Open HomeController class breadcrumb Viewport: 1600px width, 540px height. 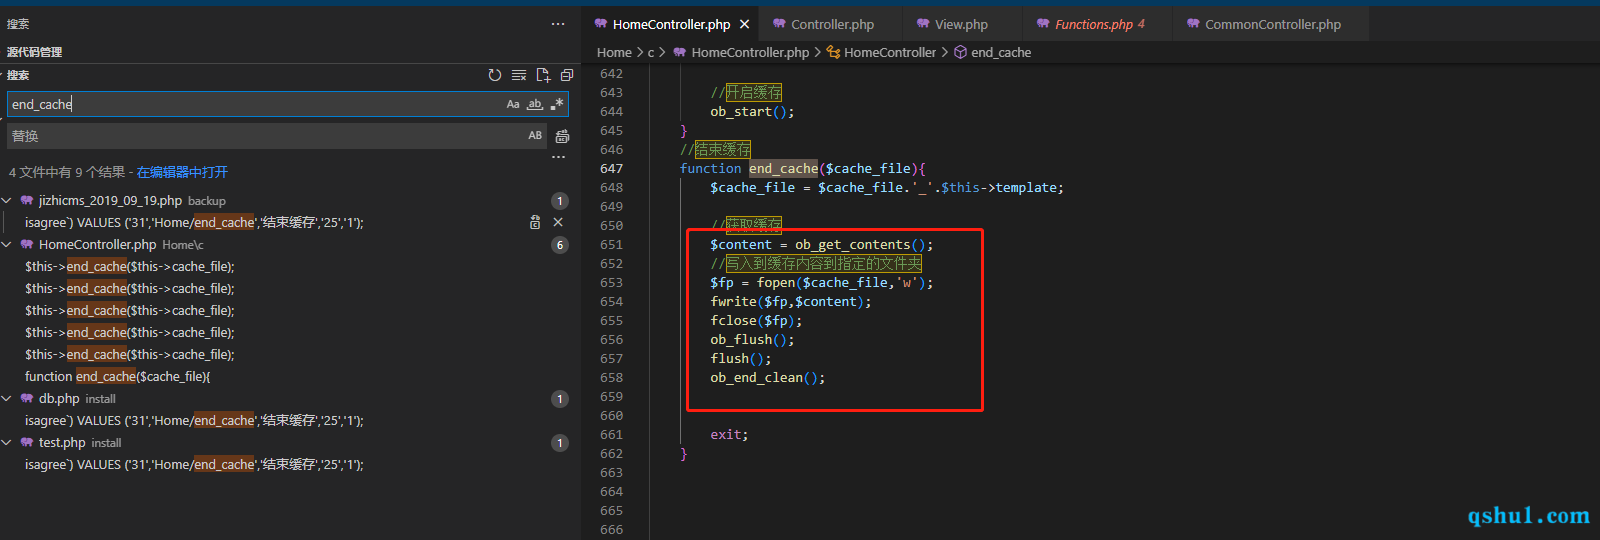(890, 52)
